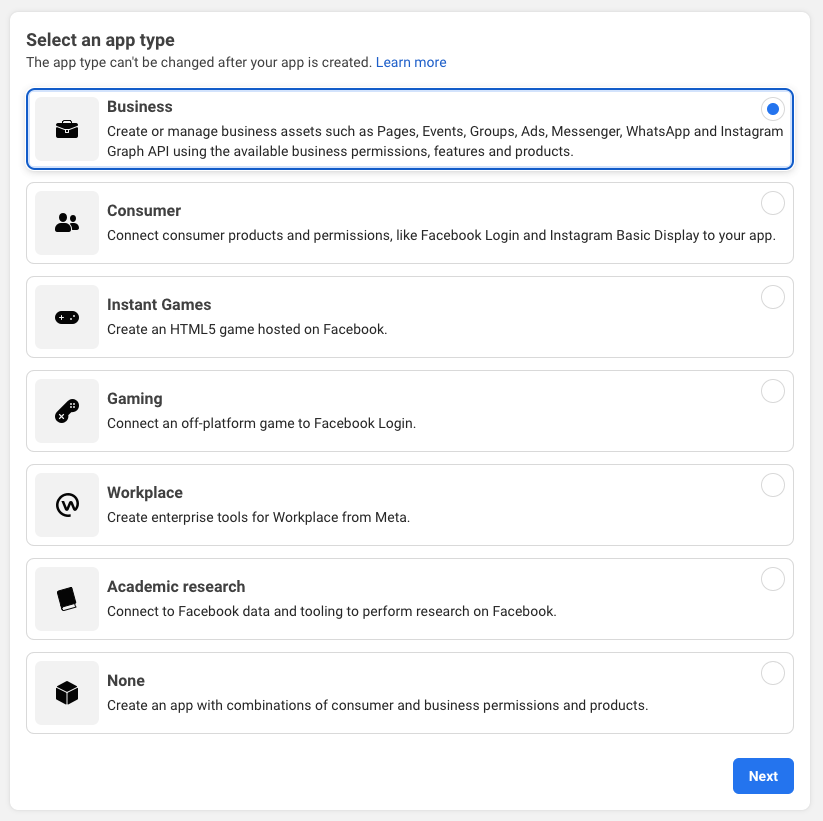Click the Academic research book icon
This screenshot has height=821, width=823.
click(66, 599)
